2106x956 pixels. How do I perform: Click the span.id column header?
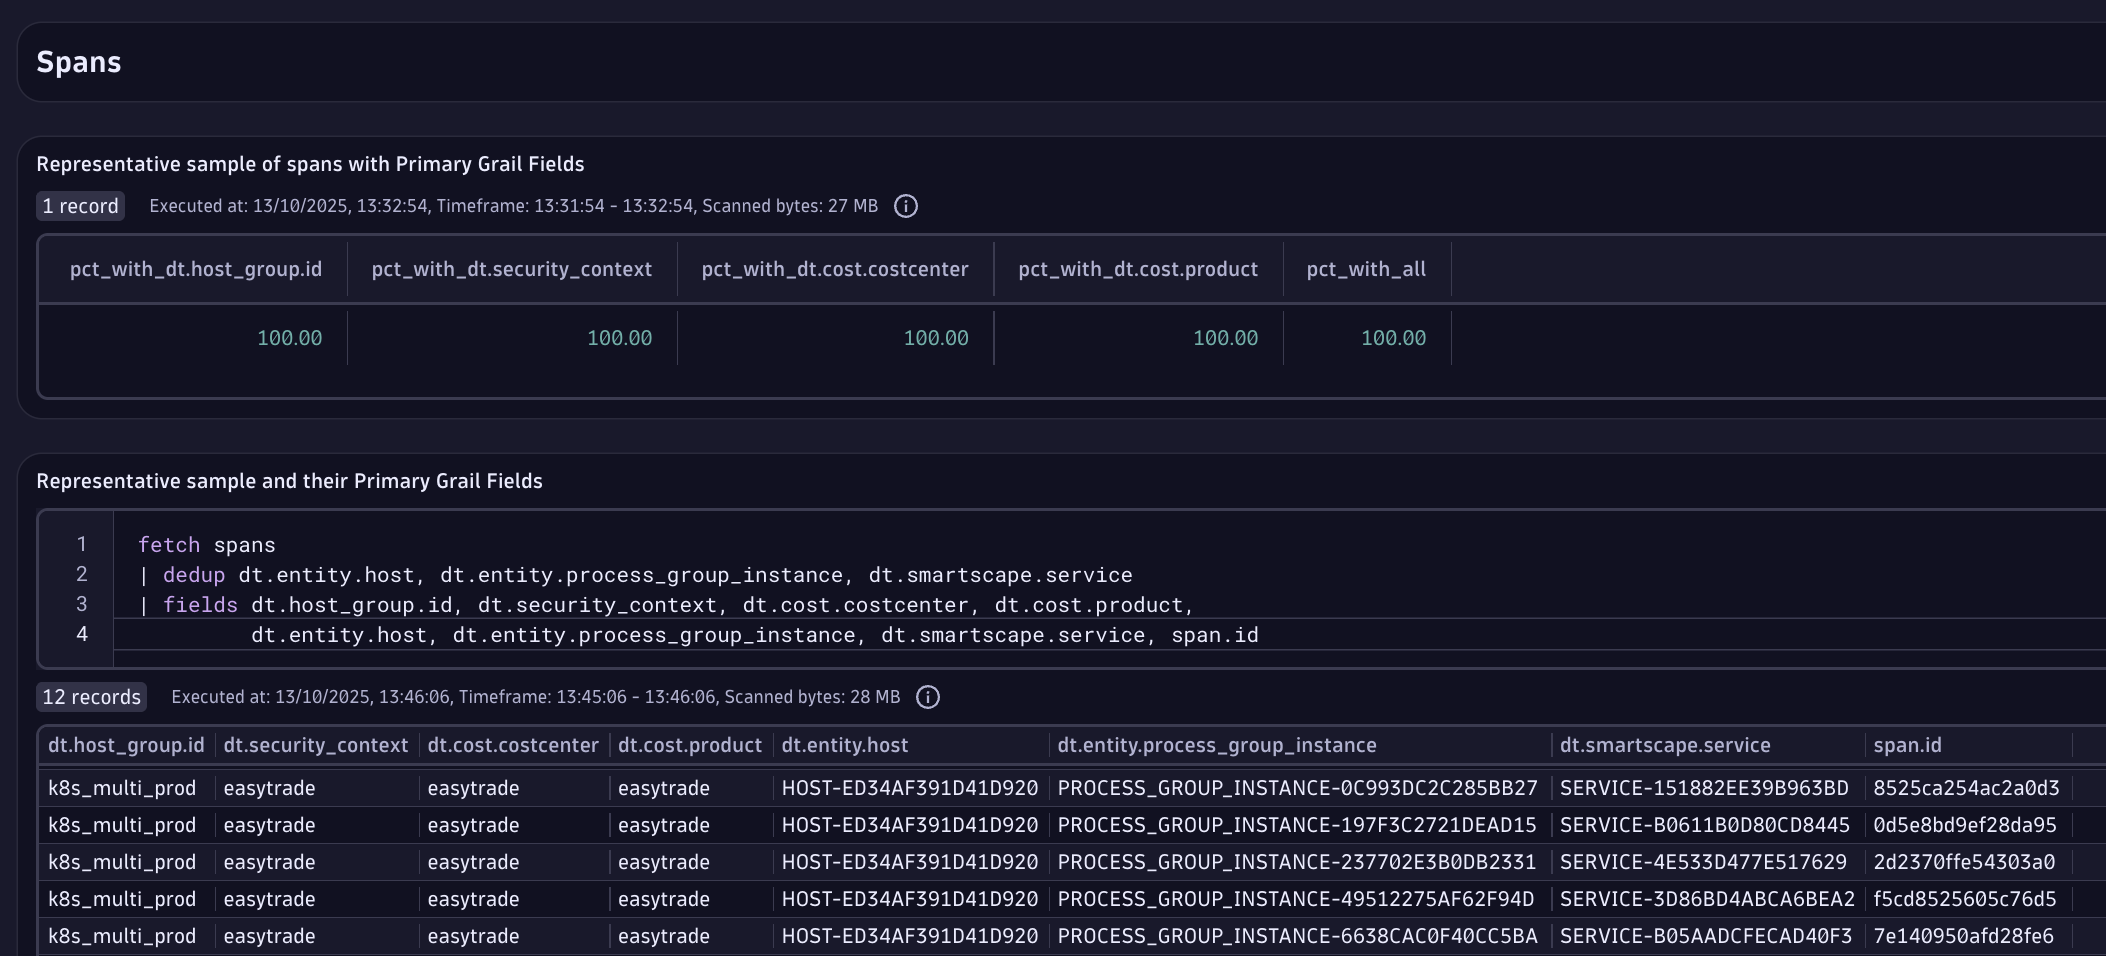pyautogui.click(x=1907, y=745)
